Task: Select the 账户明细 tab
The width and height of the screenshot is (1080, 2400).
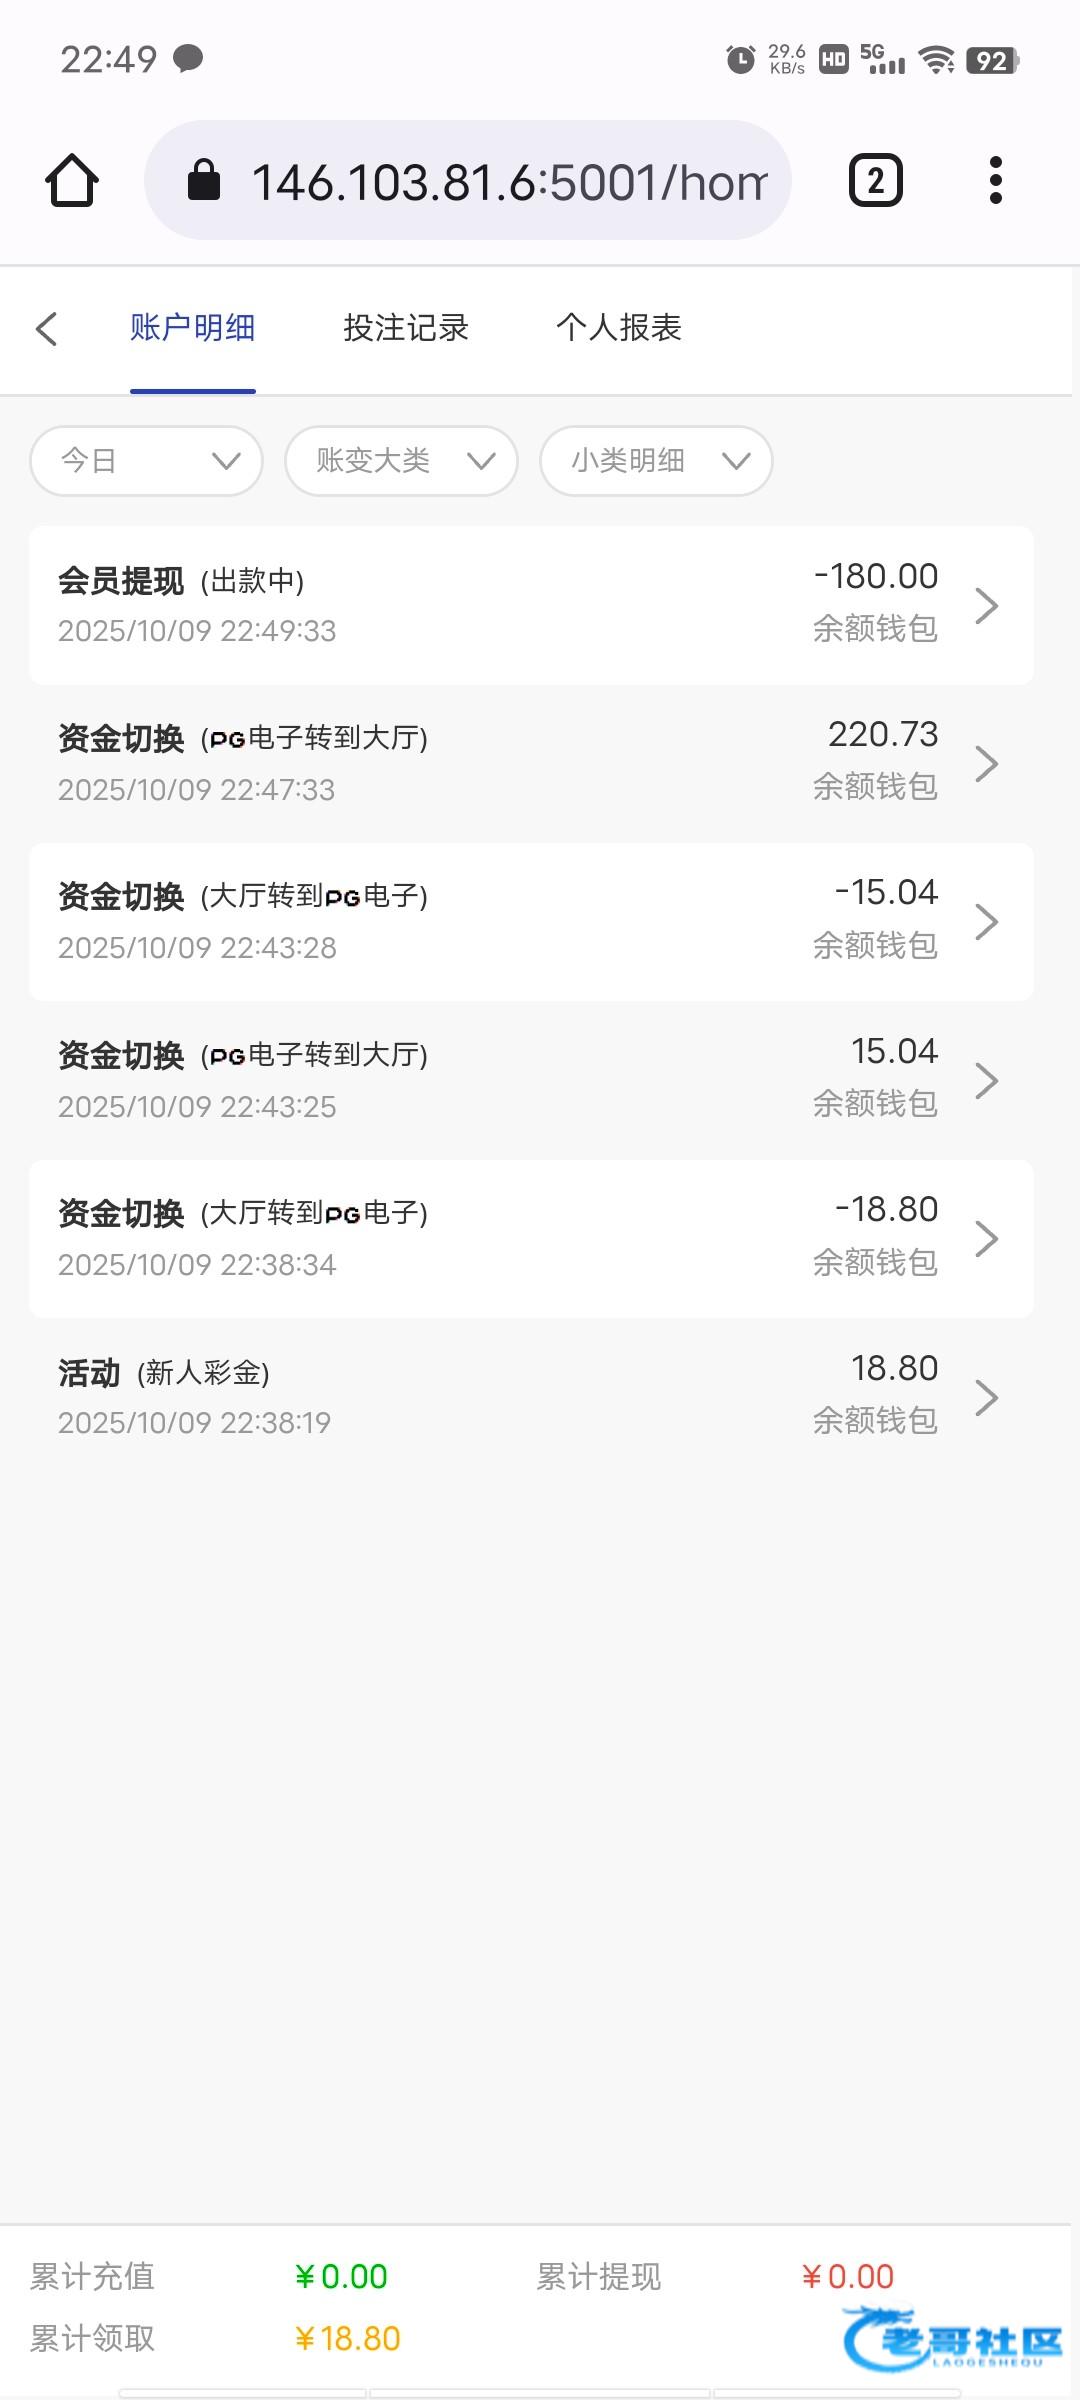Action: (193, 328)
